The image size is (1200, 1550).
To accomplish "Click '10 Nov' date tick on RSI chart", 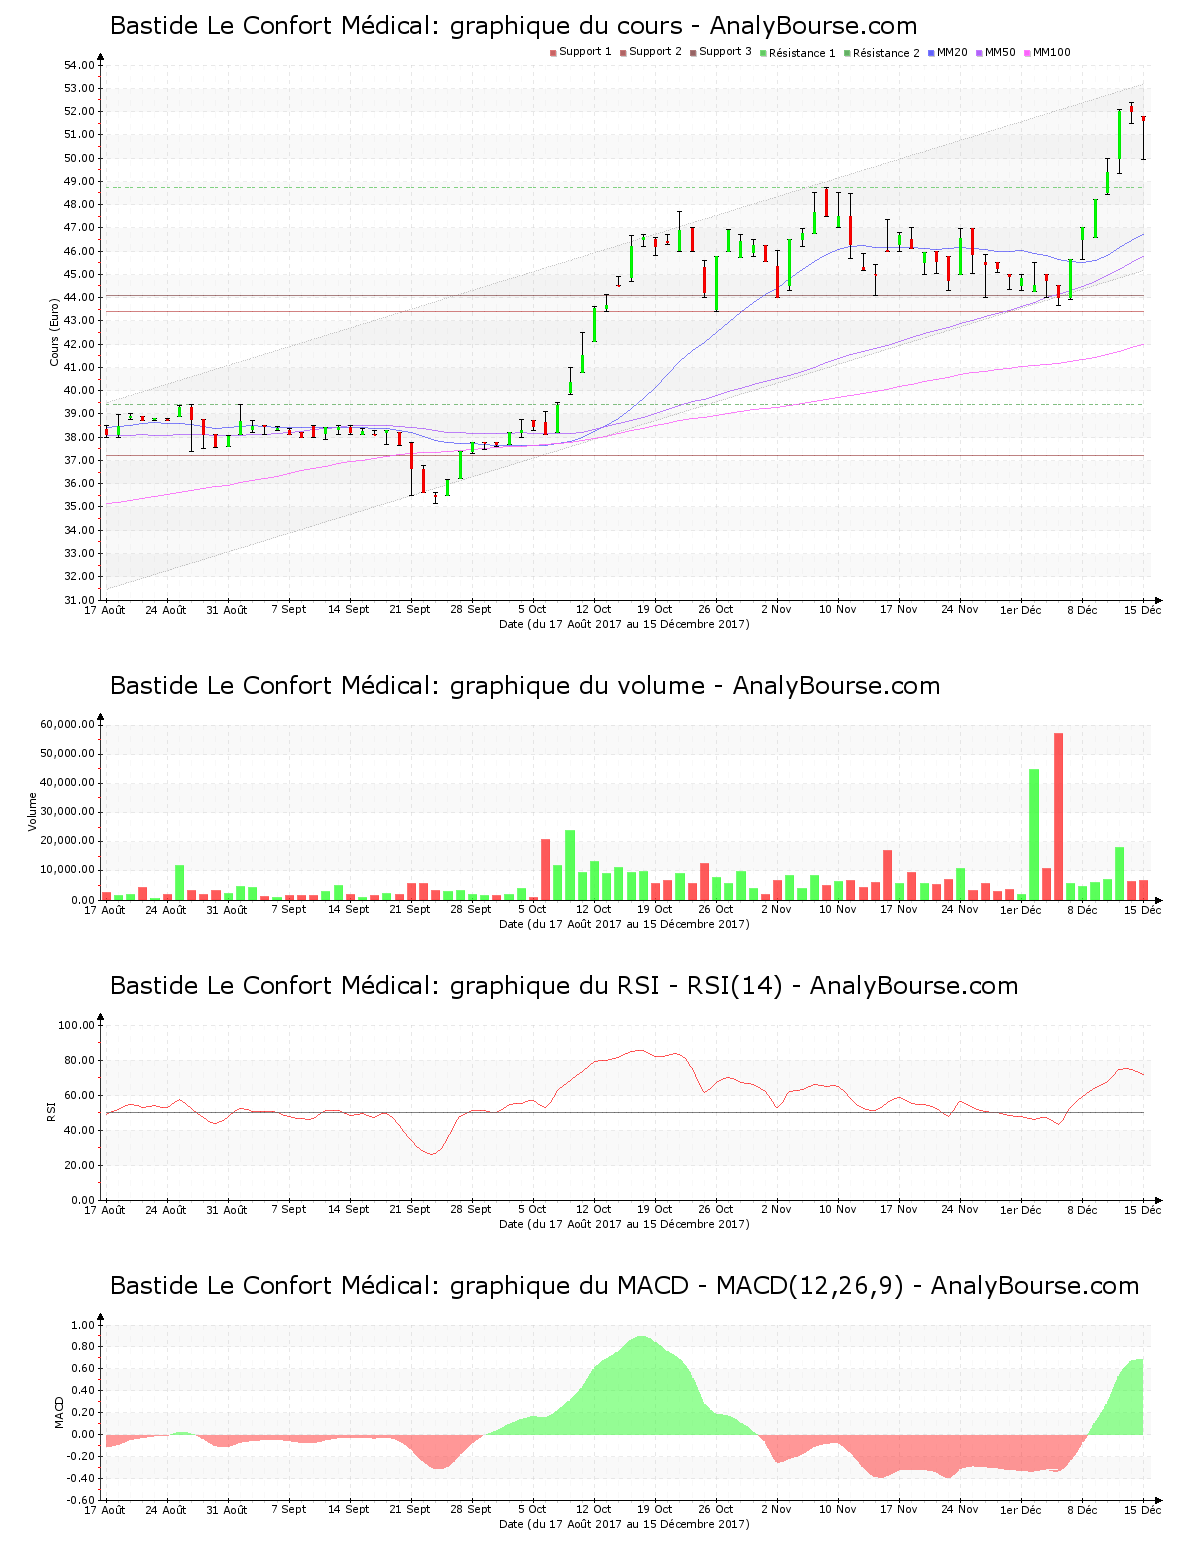I will [838, 1210].
